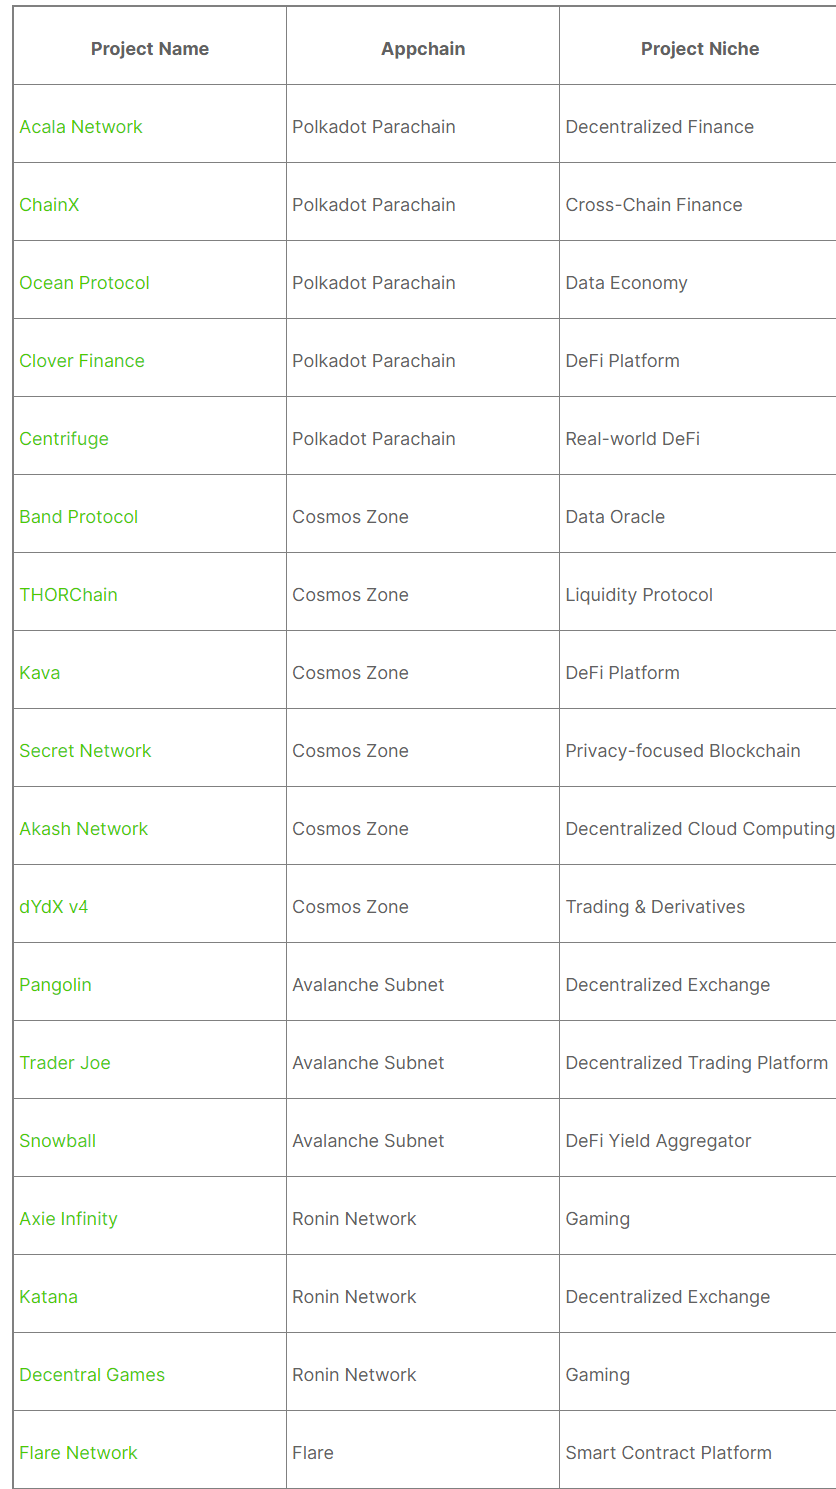
Task: Open THORChain link
Action: click(68, 595)
